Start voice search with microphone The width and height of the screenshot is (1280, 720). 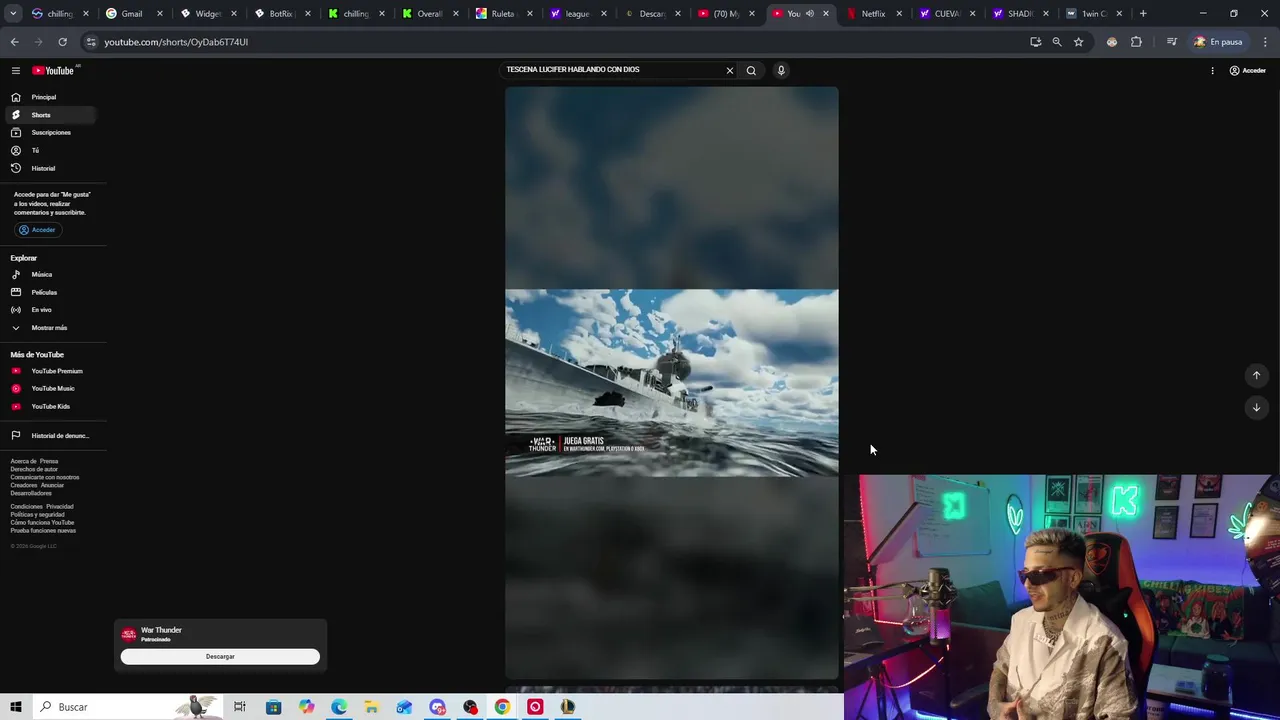click(x=781, y=70)
